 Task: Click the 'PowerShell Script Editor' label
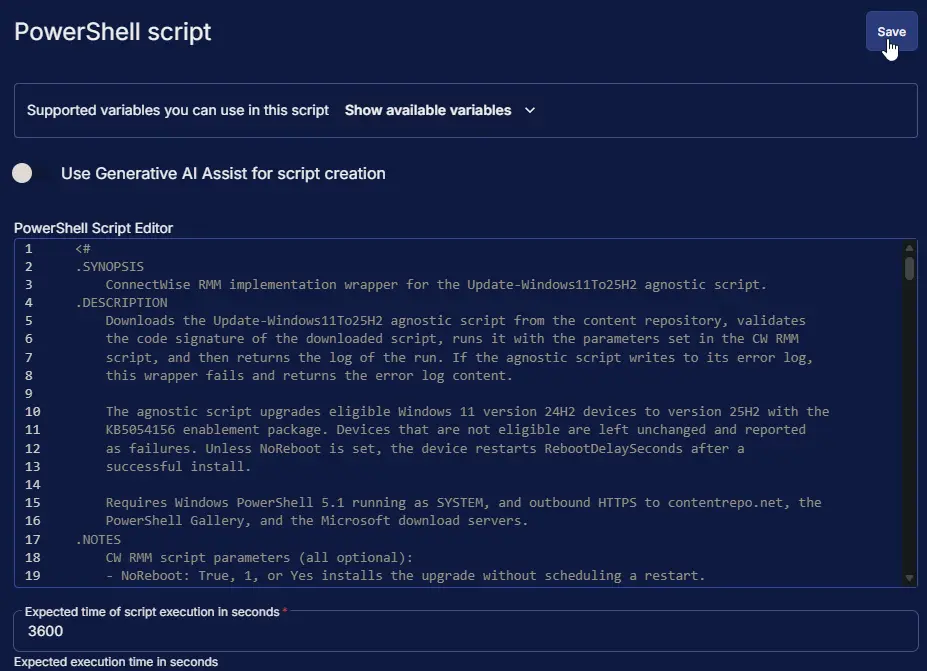coord(93,228)
